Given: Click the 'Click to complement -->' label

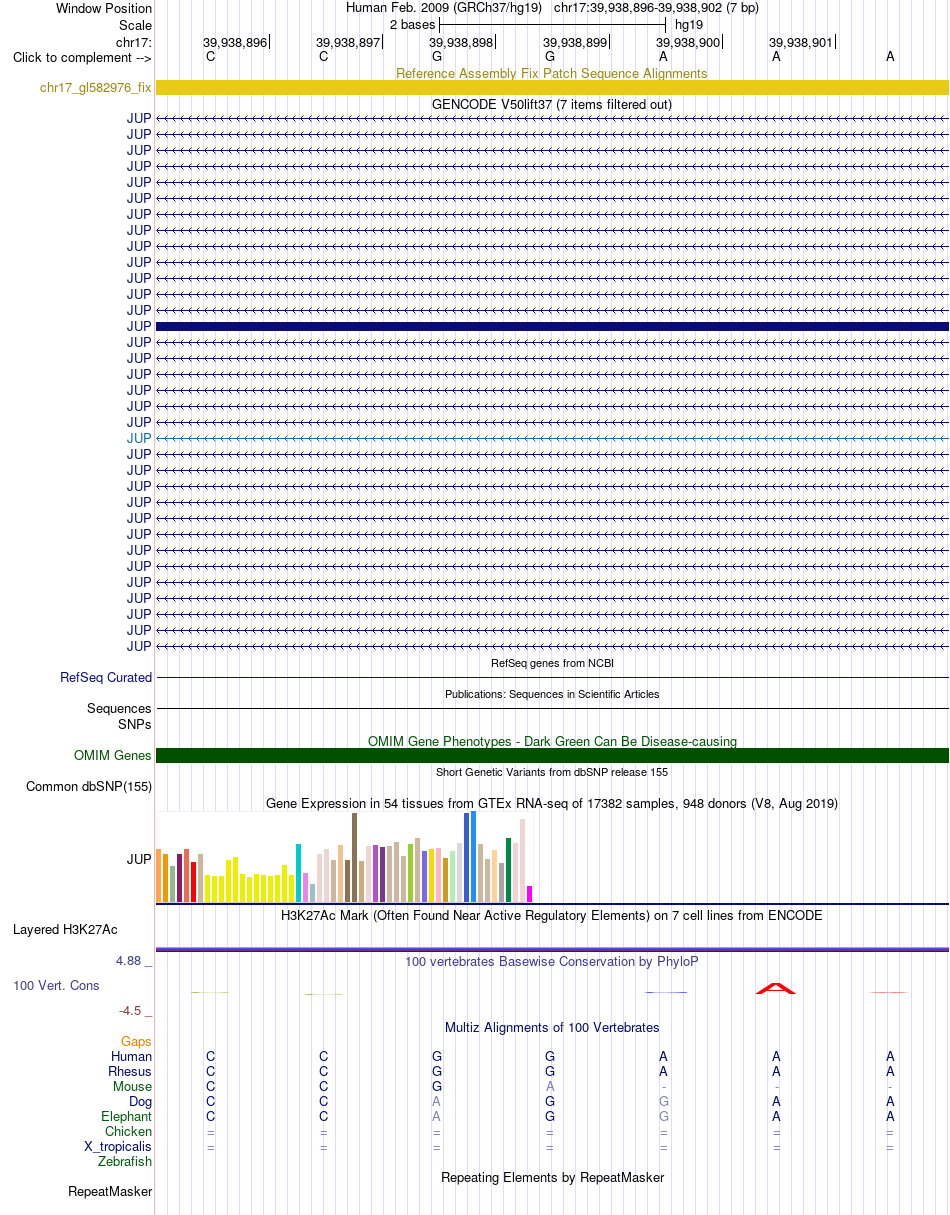Looking at the screenshot, I should click(x=82, y=57).
